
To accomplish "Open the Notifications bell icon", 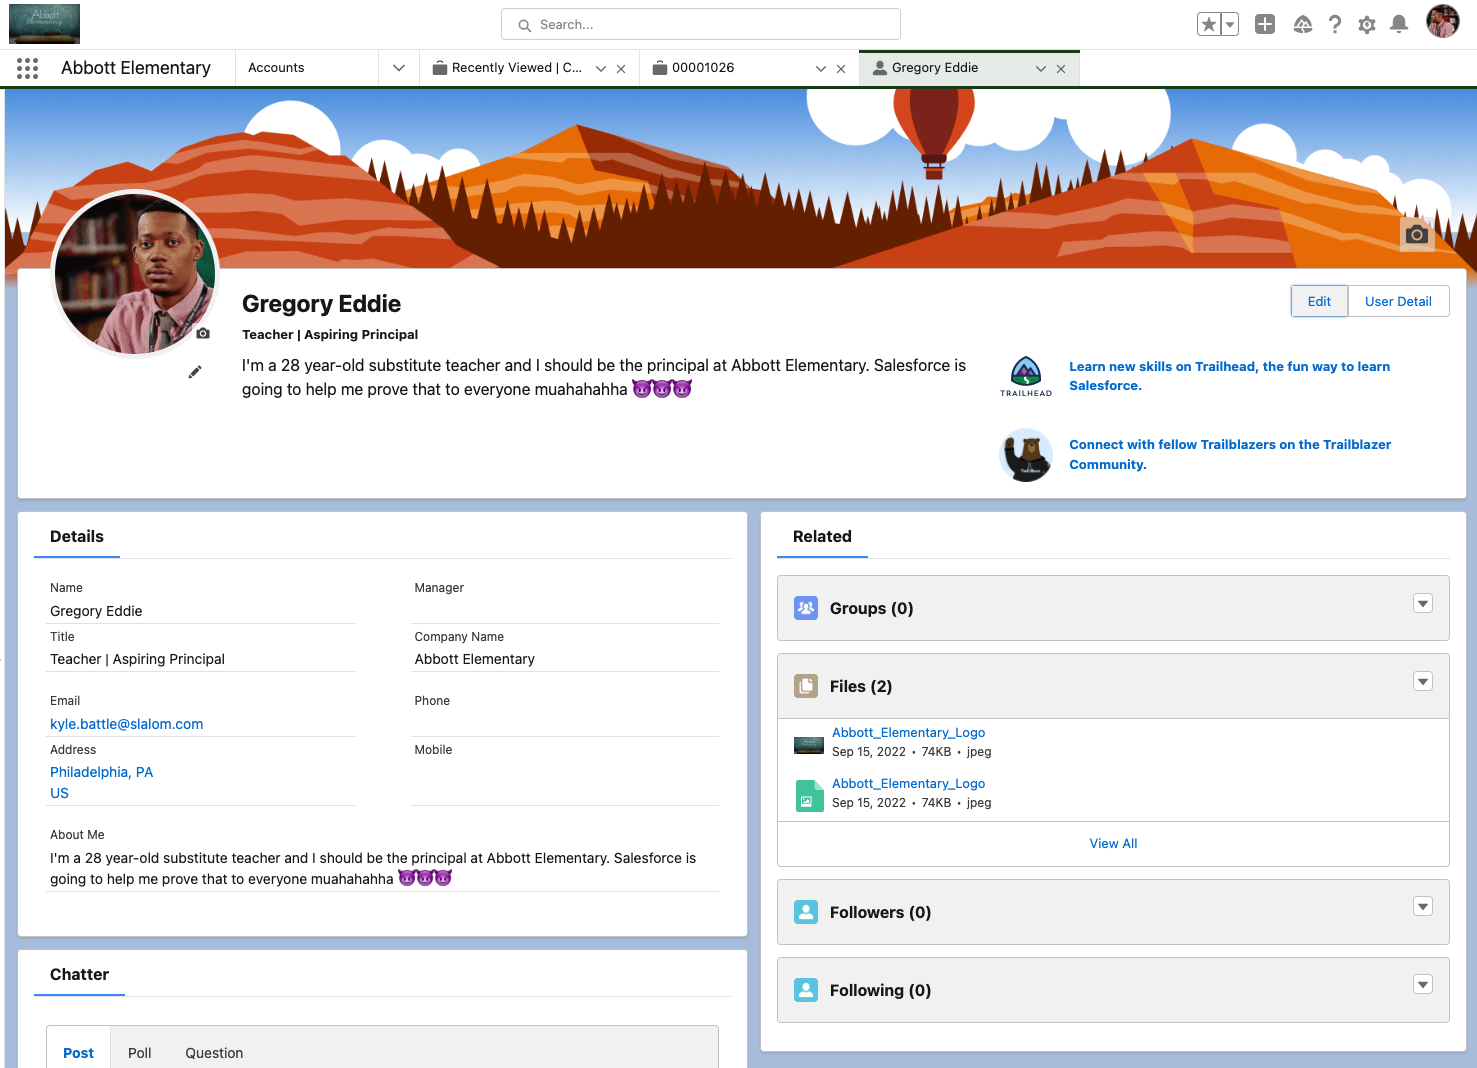I will [1399, 25].
